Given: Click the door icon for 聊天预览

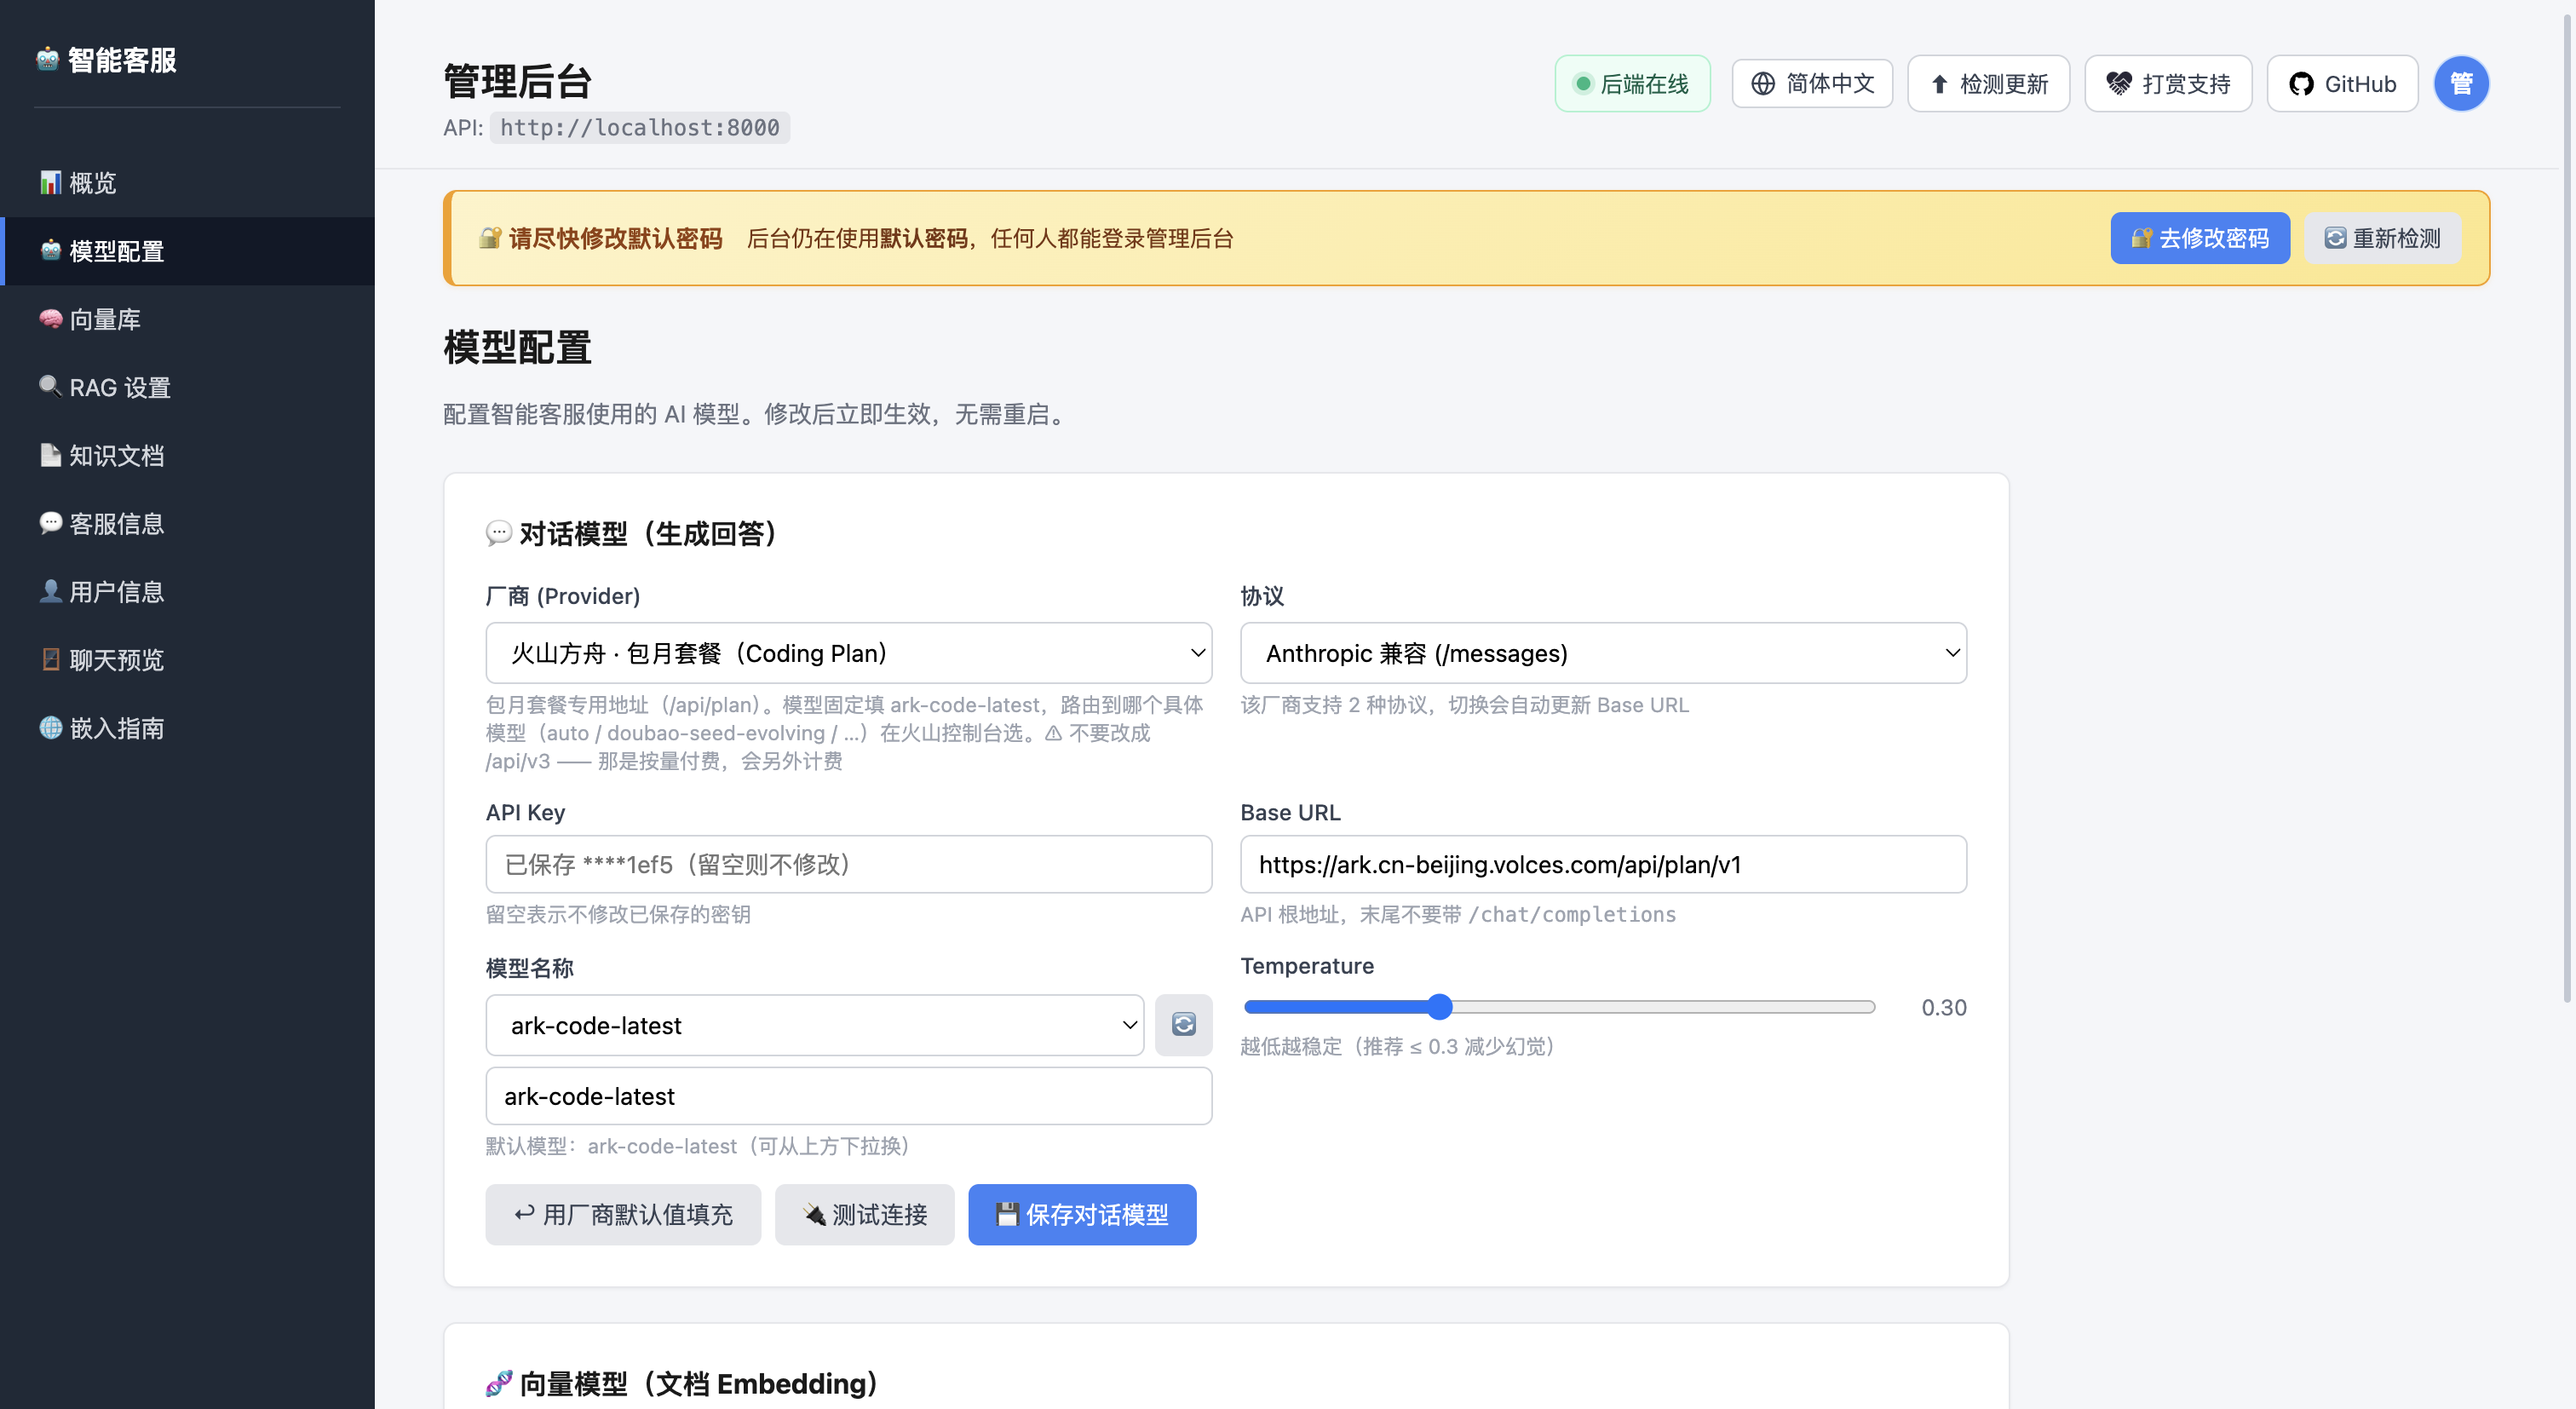Looking at the screenshot, I should 50,658.
